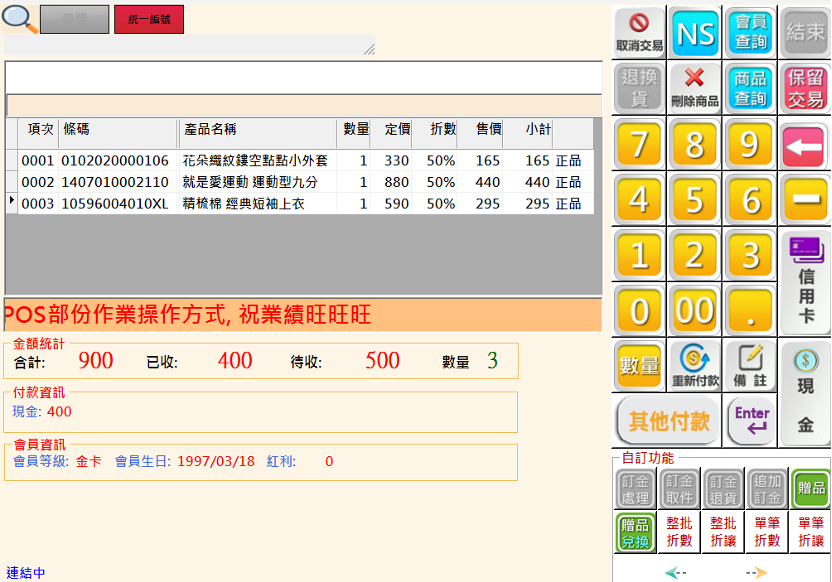Click the 訂金取件 pickup button

[679, 489]
